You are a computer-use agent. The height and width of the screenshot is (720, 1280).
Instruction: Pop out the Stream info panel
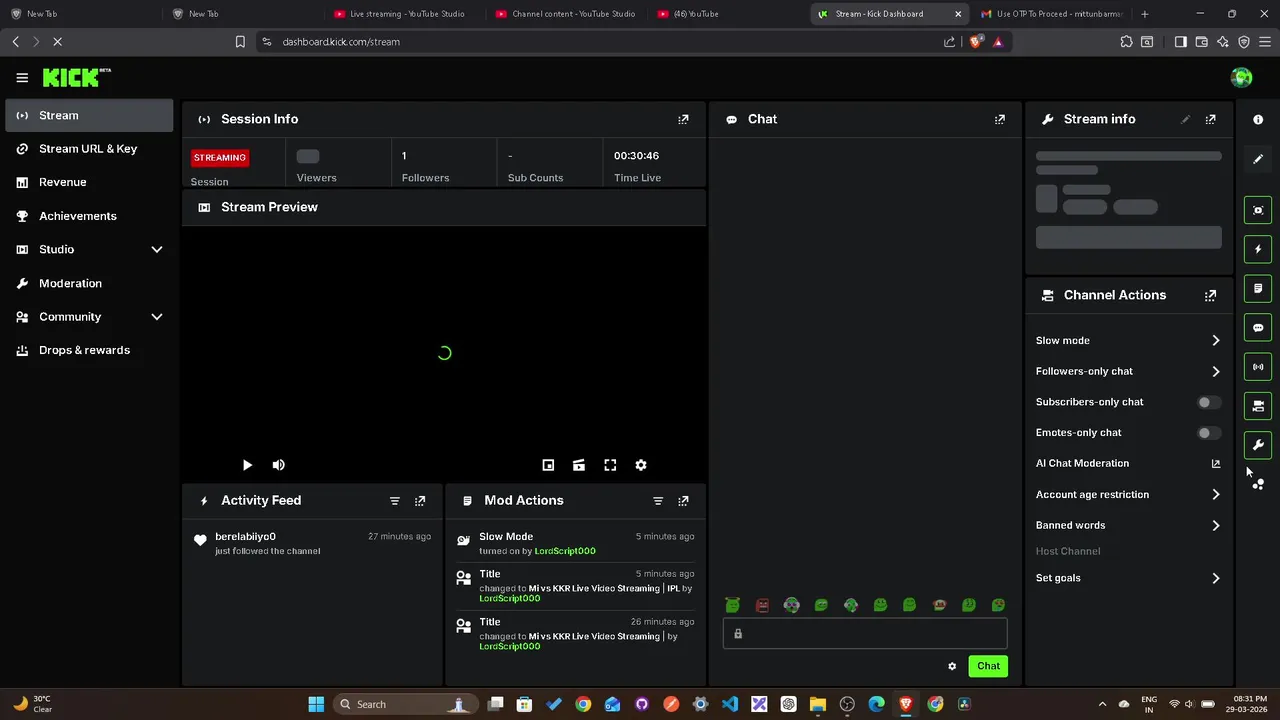1211,119
